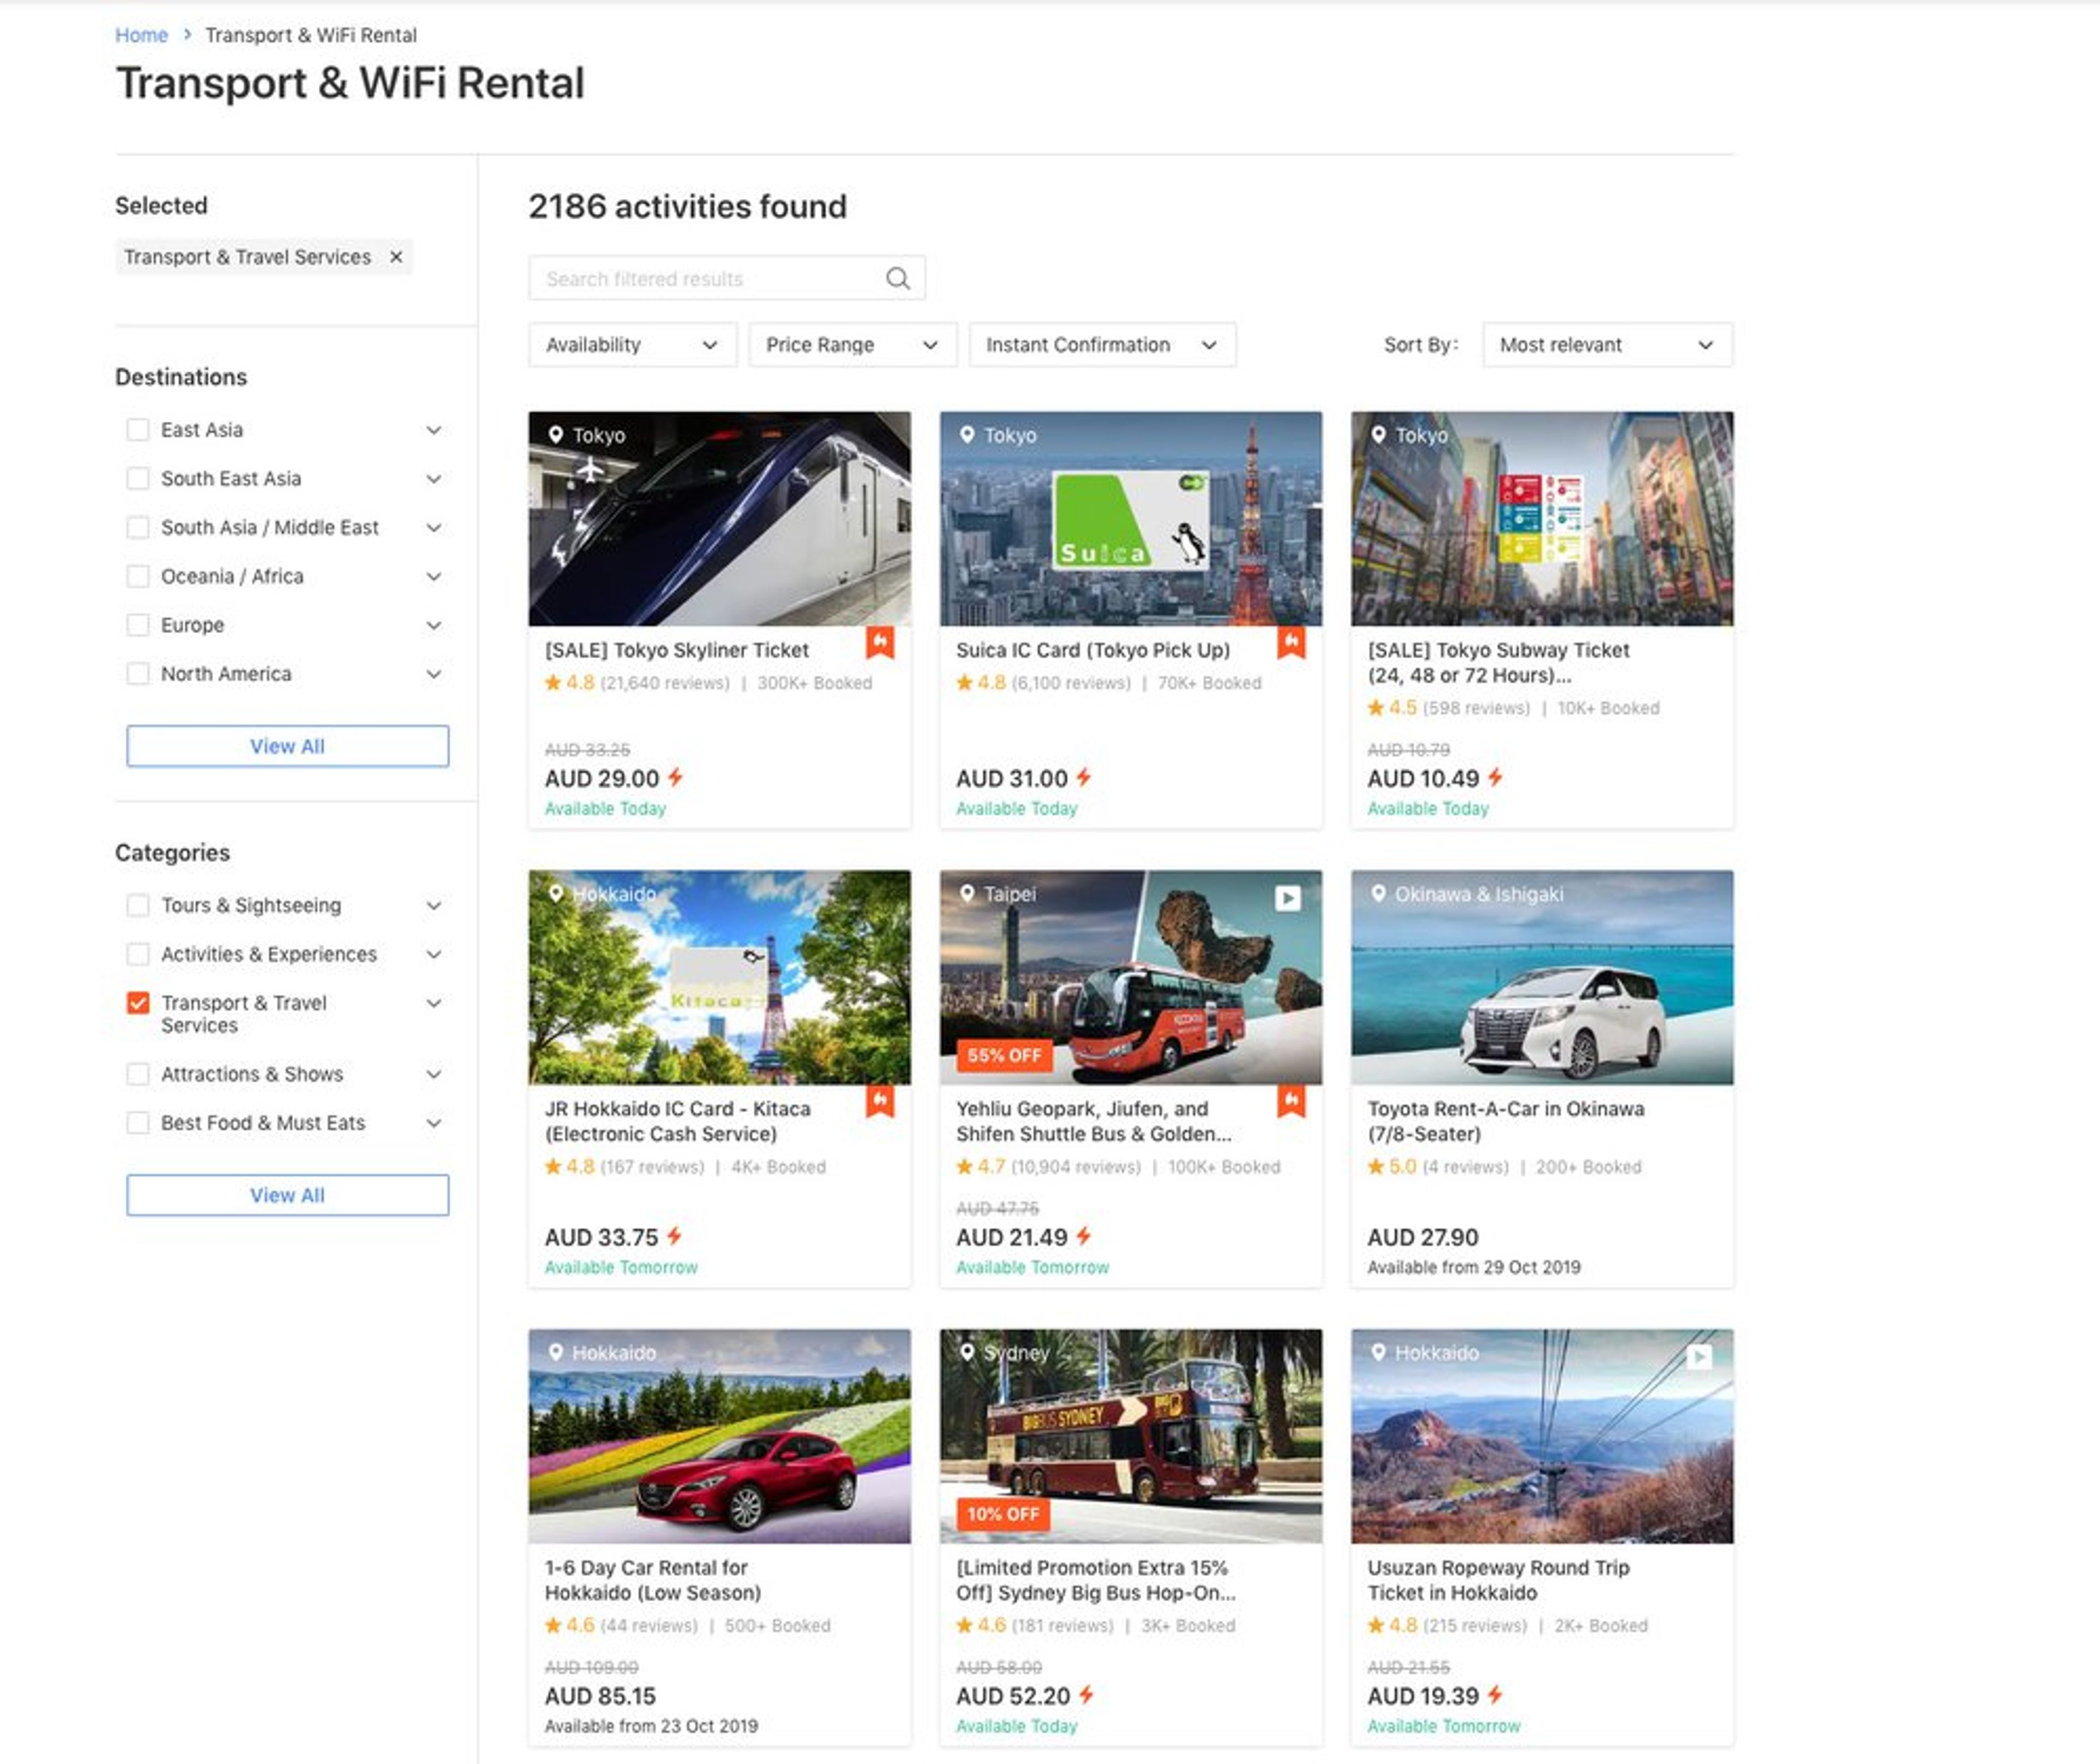Tick the Europe destination checkbox

[x=138, y=625]
